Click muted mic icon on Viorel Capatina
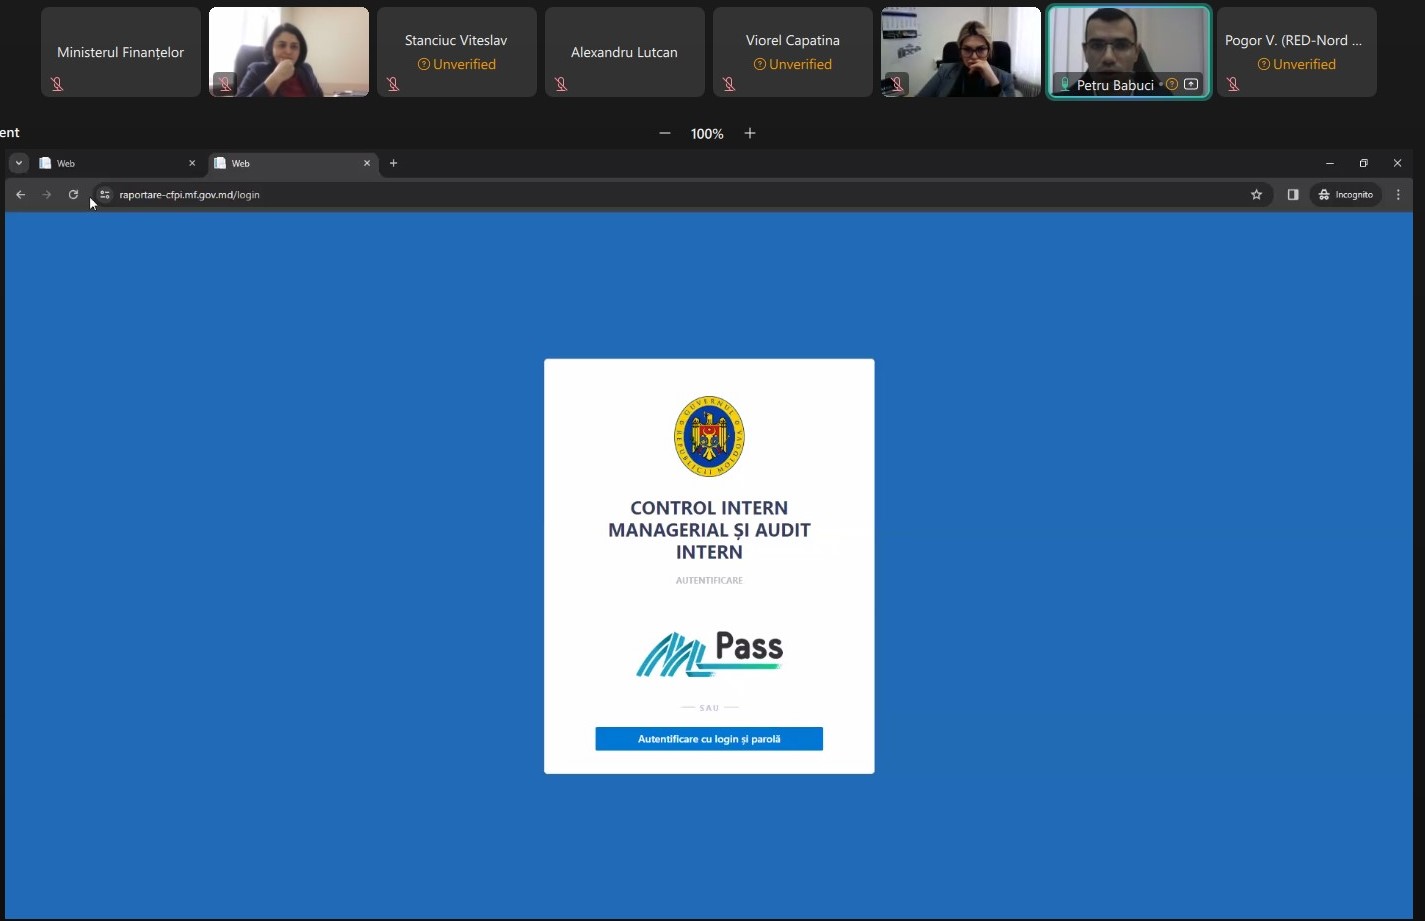Screen dimensions: 1425x921 coord(729,85)
